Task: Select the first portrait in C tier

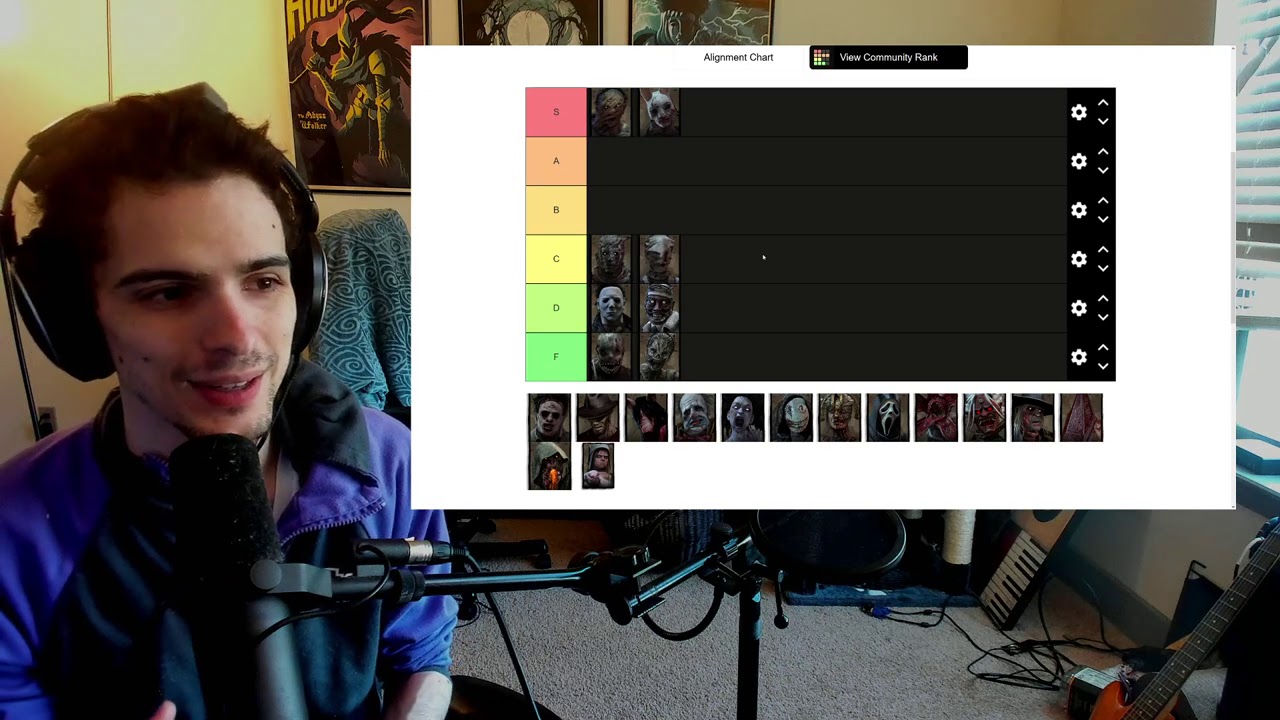Action: click(611, 259)
